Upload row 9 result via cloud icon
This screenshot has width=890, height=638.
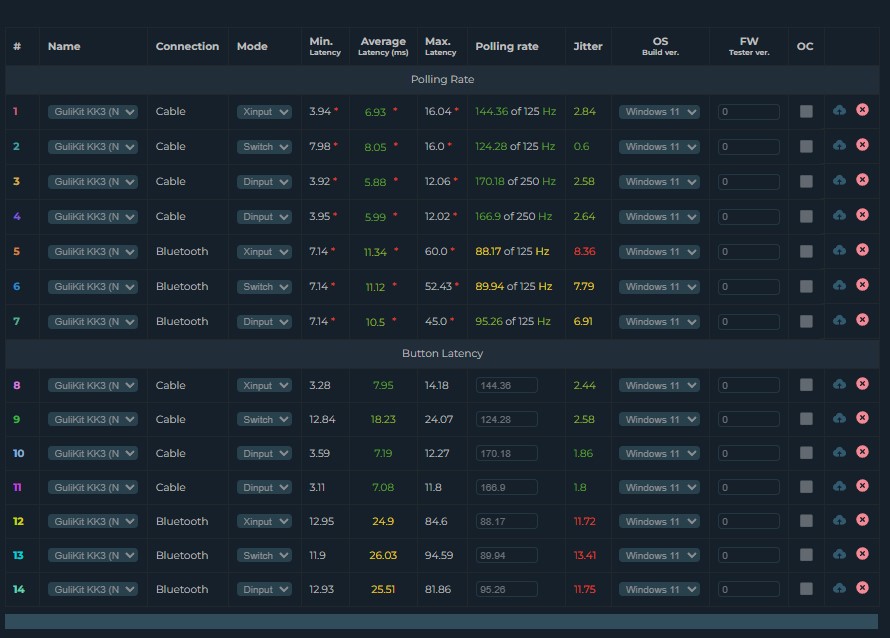pos(839,418)
